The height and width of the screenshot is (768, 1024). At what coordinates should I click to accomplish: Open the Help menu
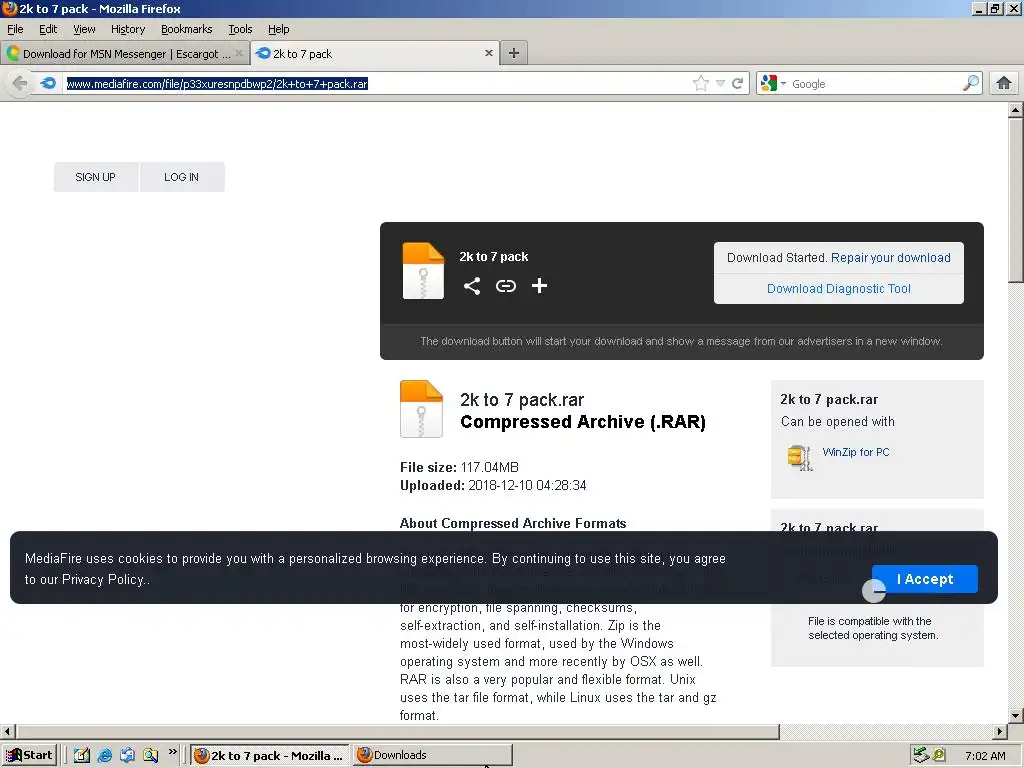click(x=278, y=29)
